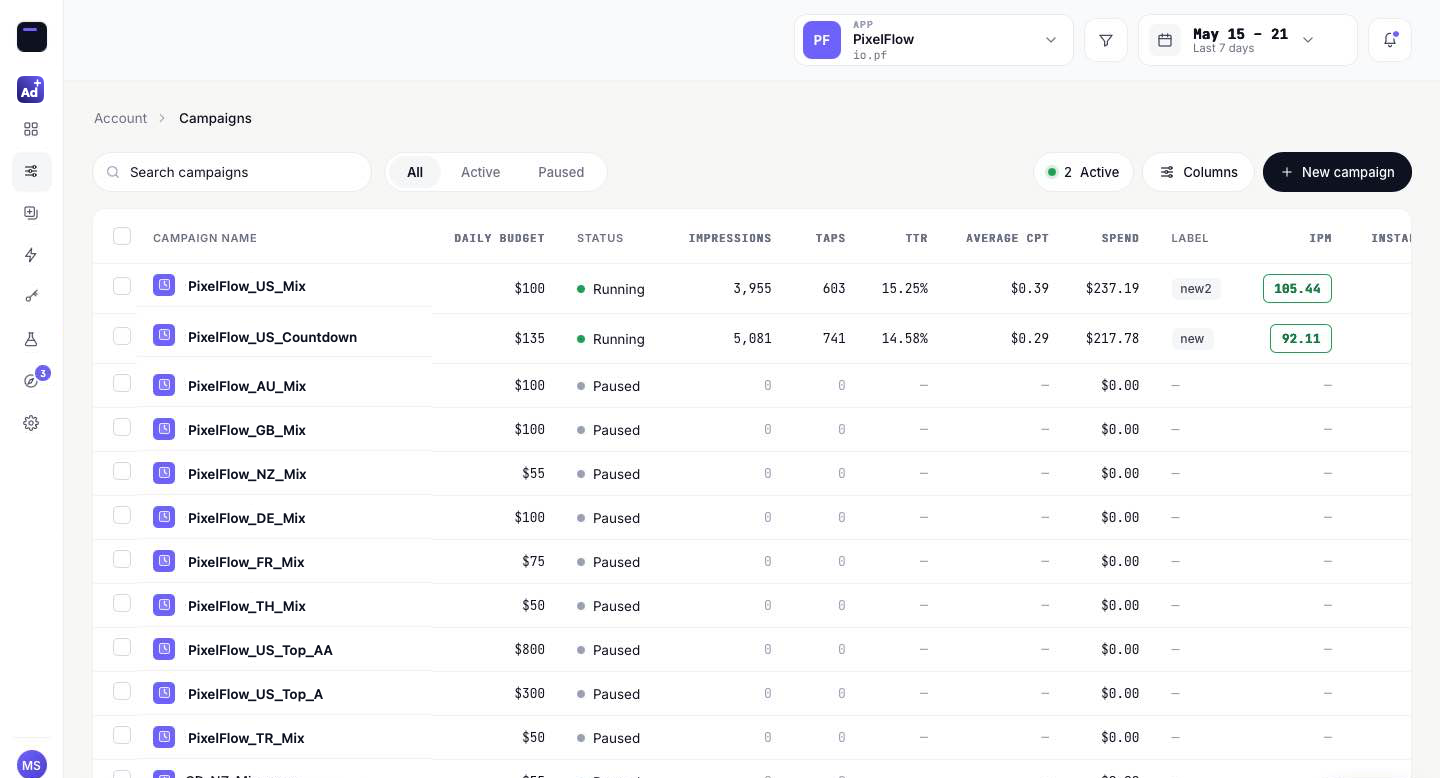Switch to the Active campaigns tab
Image resolution: width=1440 pixels, height=778 pixels.
[x=480, y=172]
